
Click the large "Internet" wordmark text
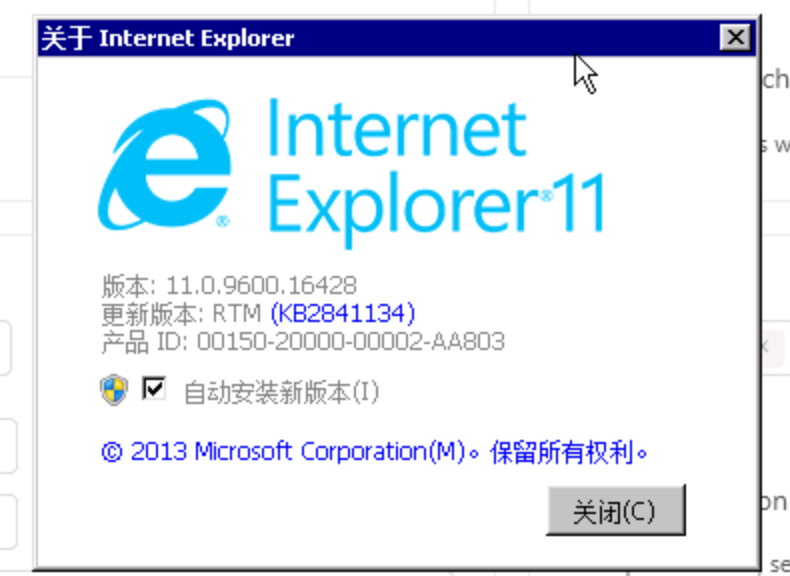398,127
